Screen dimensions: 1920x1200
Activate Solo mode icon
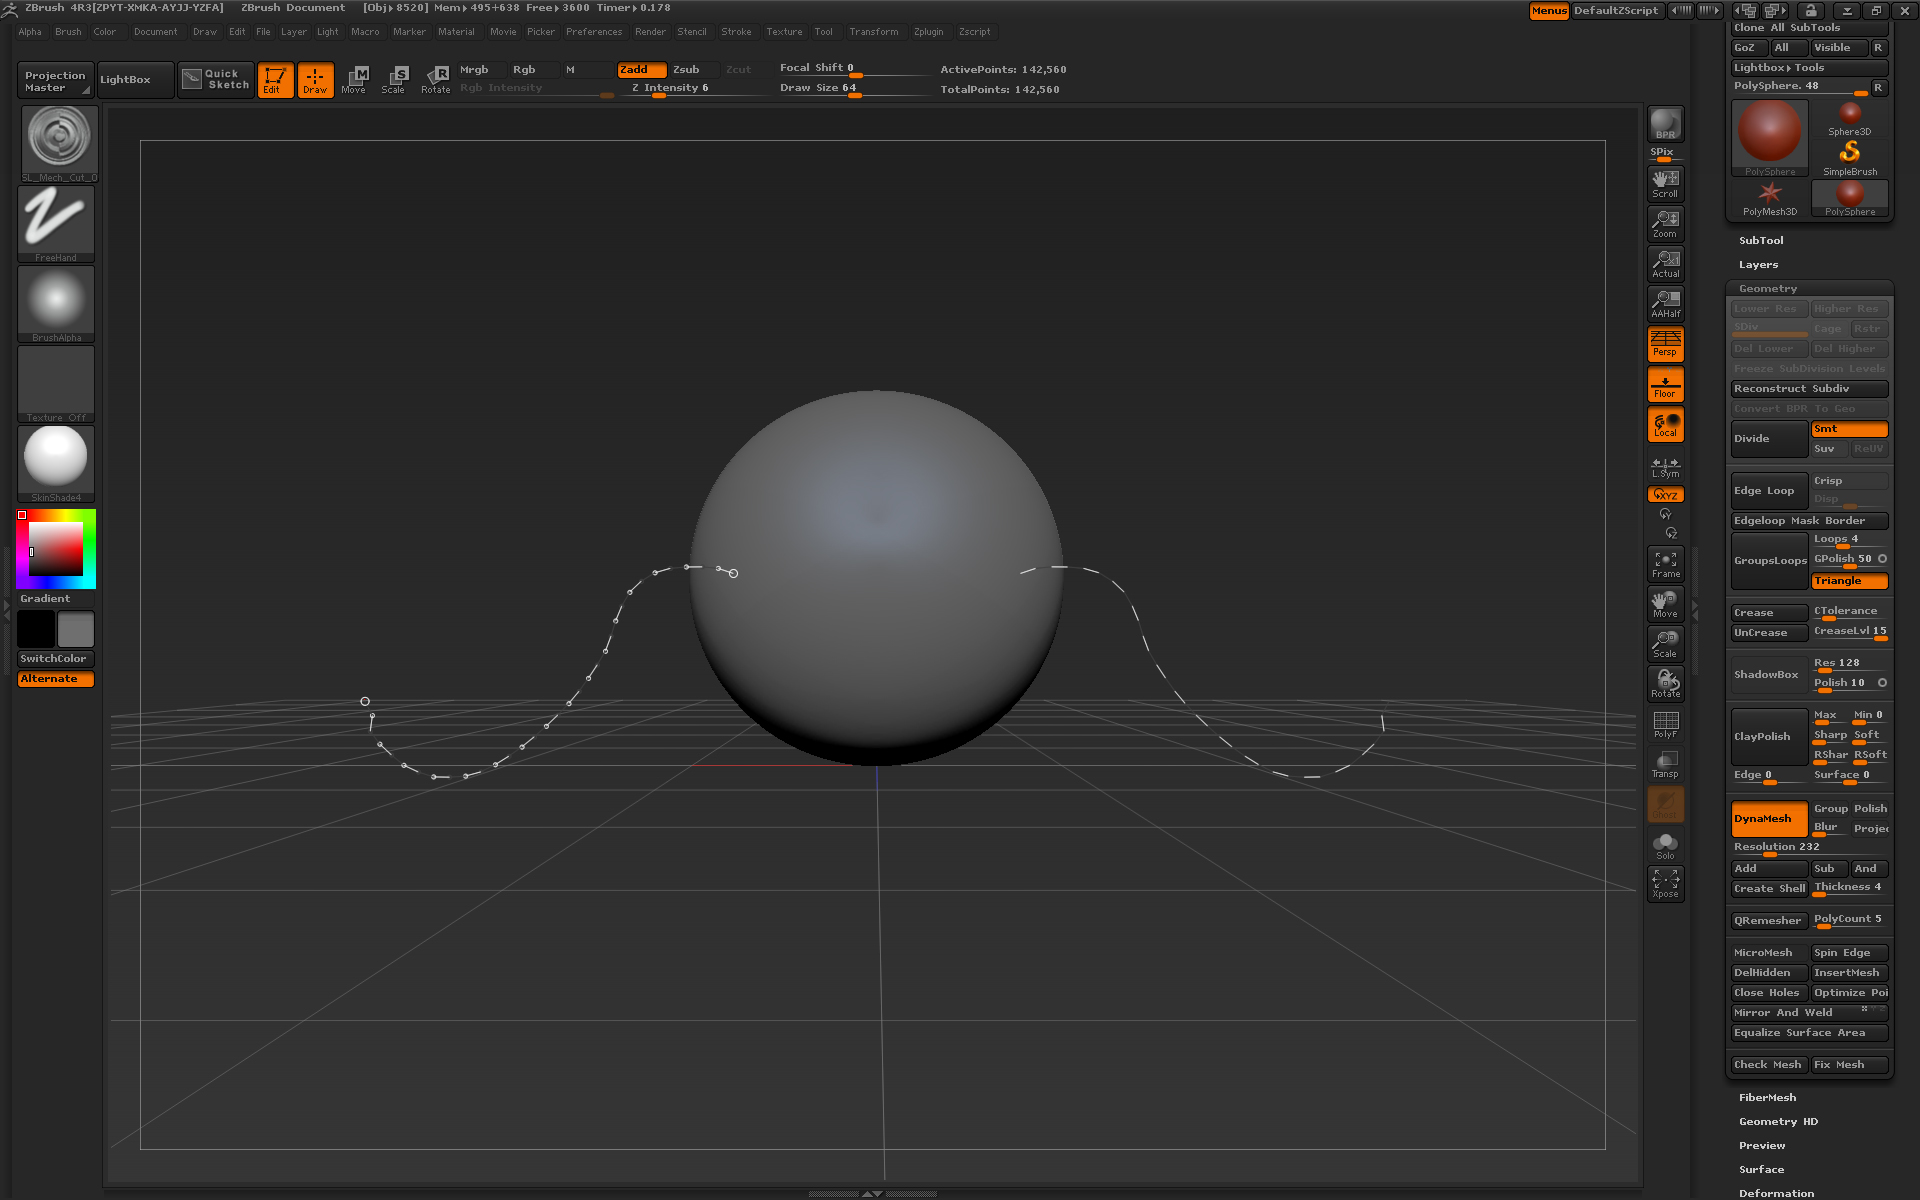[1665, 845]
